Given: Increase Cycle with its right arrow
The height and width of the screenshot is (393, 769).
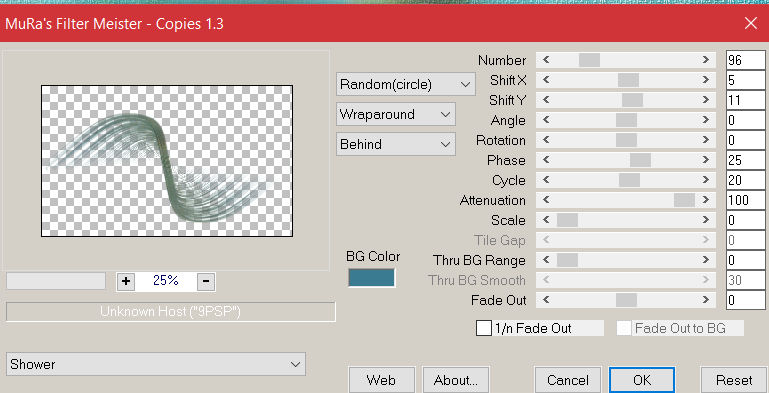Looking at the screenshot, I should [x=705, y=180].
